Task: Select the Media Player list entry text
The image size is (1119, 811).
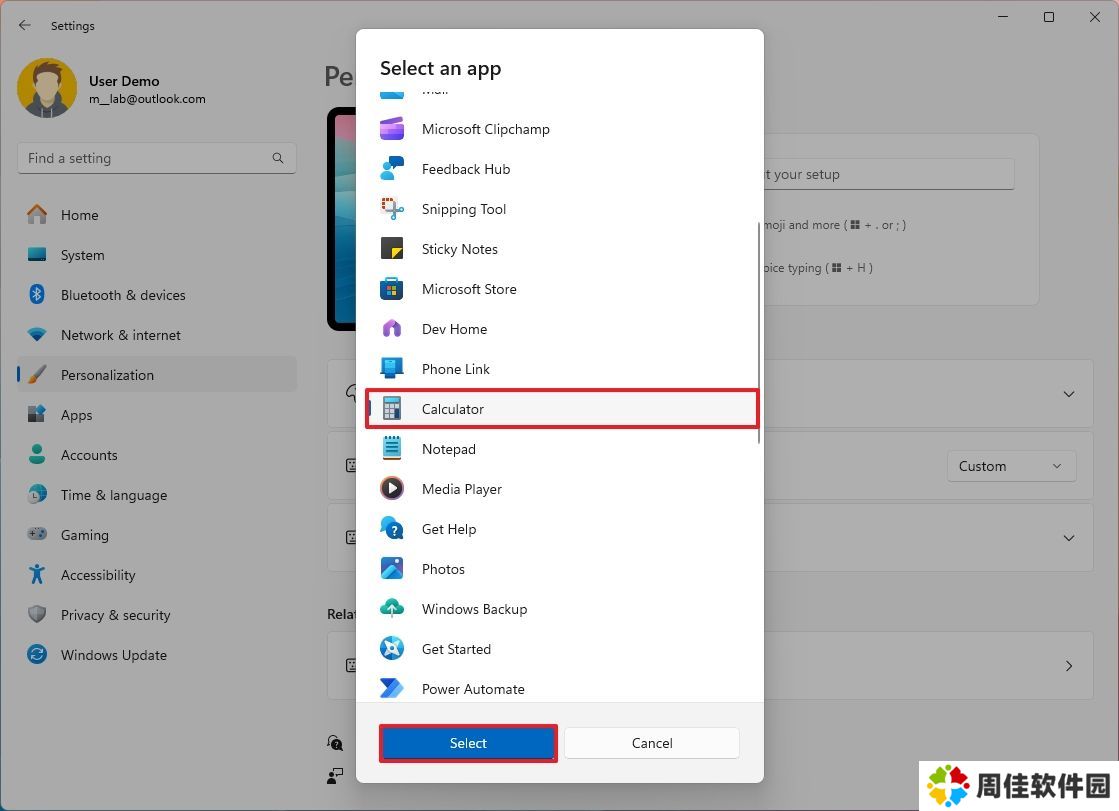Action: point(462,489)
